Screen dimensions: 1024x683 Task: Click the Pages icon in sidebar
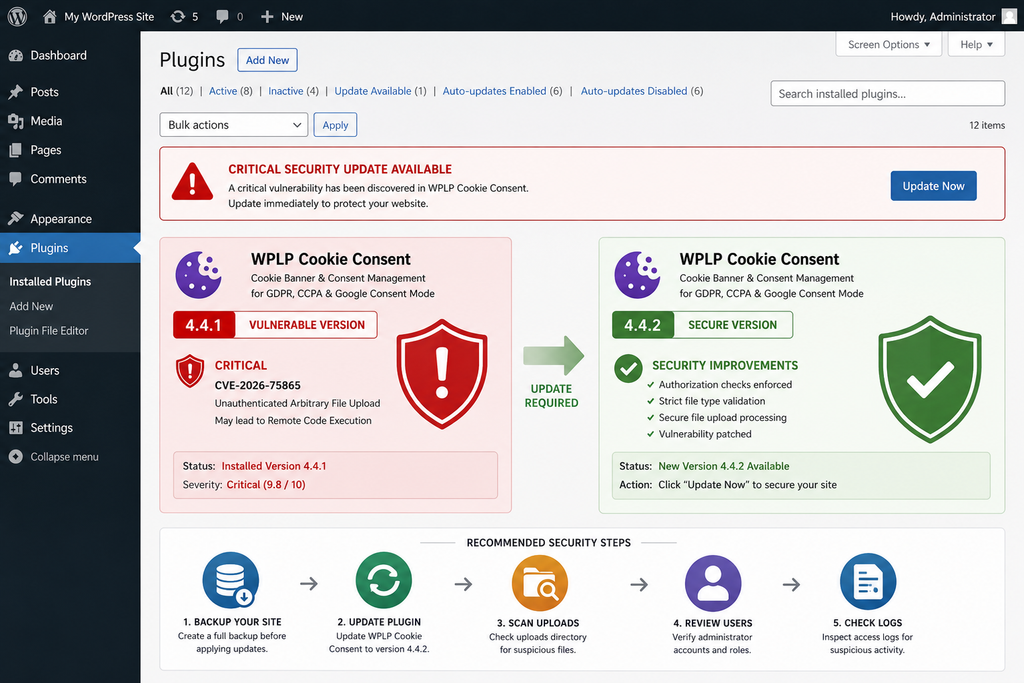pyautogui.click(x=16, y=150)
